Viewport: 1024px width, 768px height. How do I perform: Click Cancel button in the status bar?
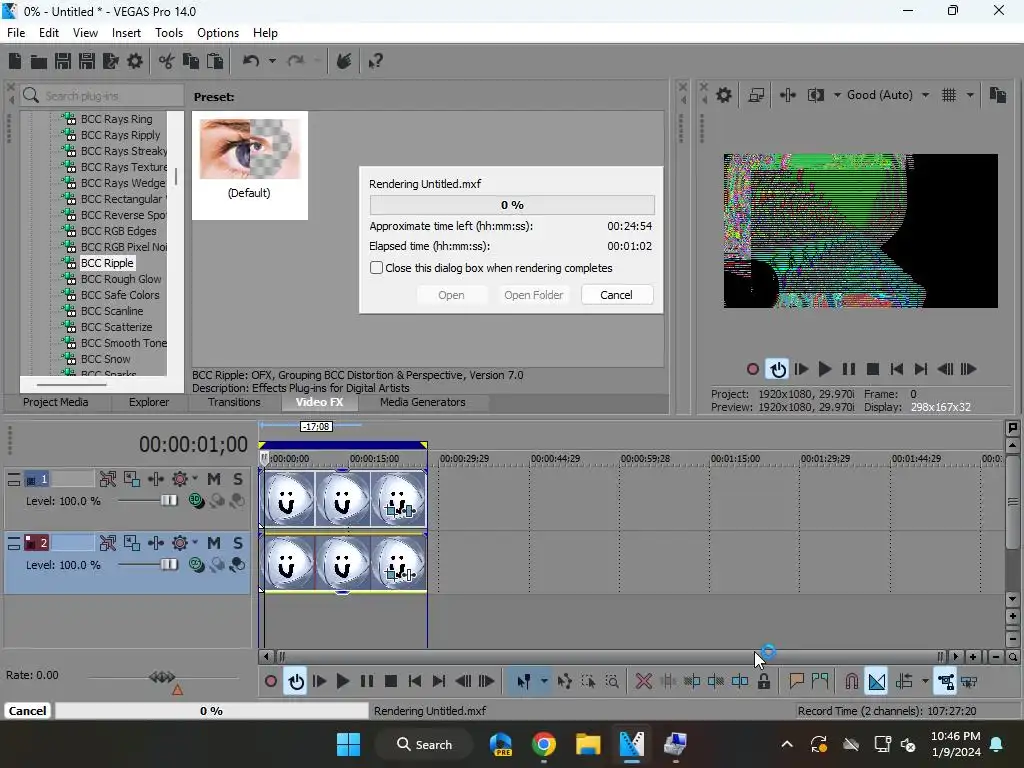click(x=27, y=711)
